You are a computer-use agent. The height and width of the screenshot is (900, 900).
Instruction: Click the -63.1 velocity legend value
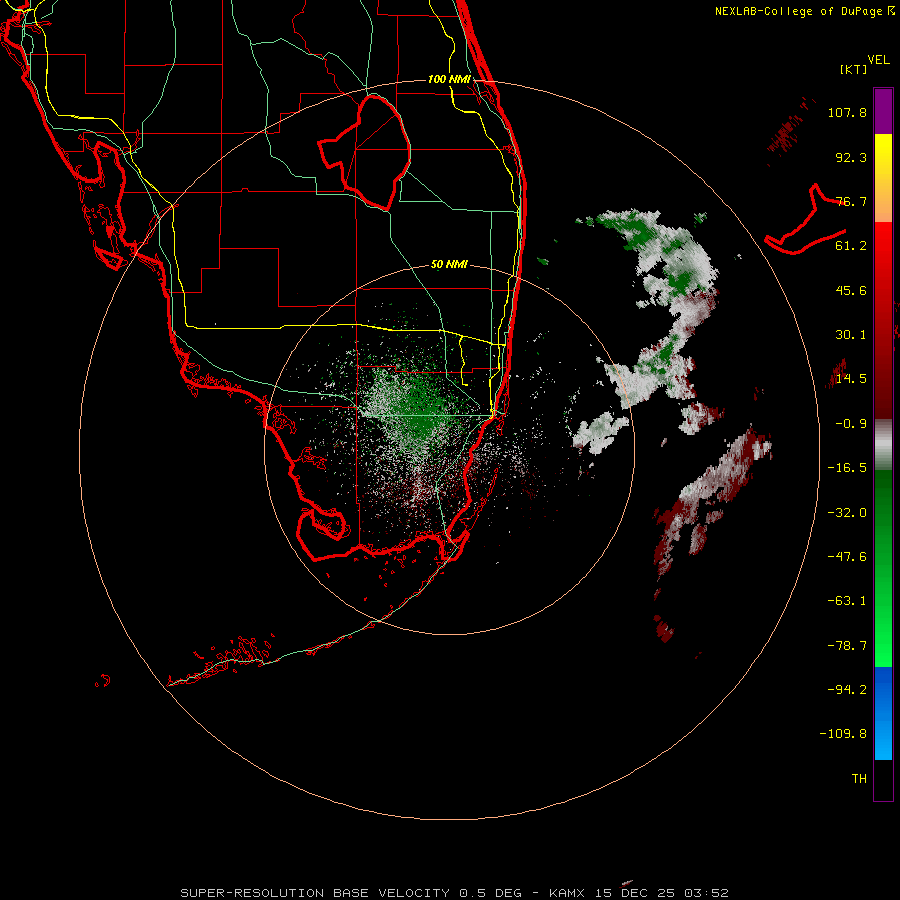(847, 601)
